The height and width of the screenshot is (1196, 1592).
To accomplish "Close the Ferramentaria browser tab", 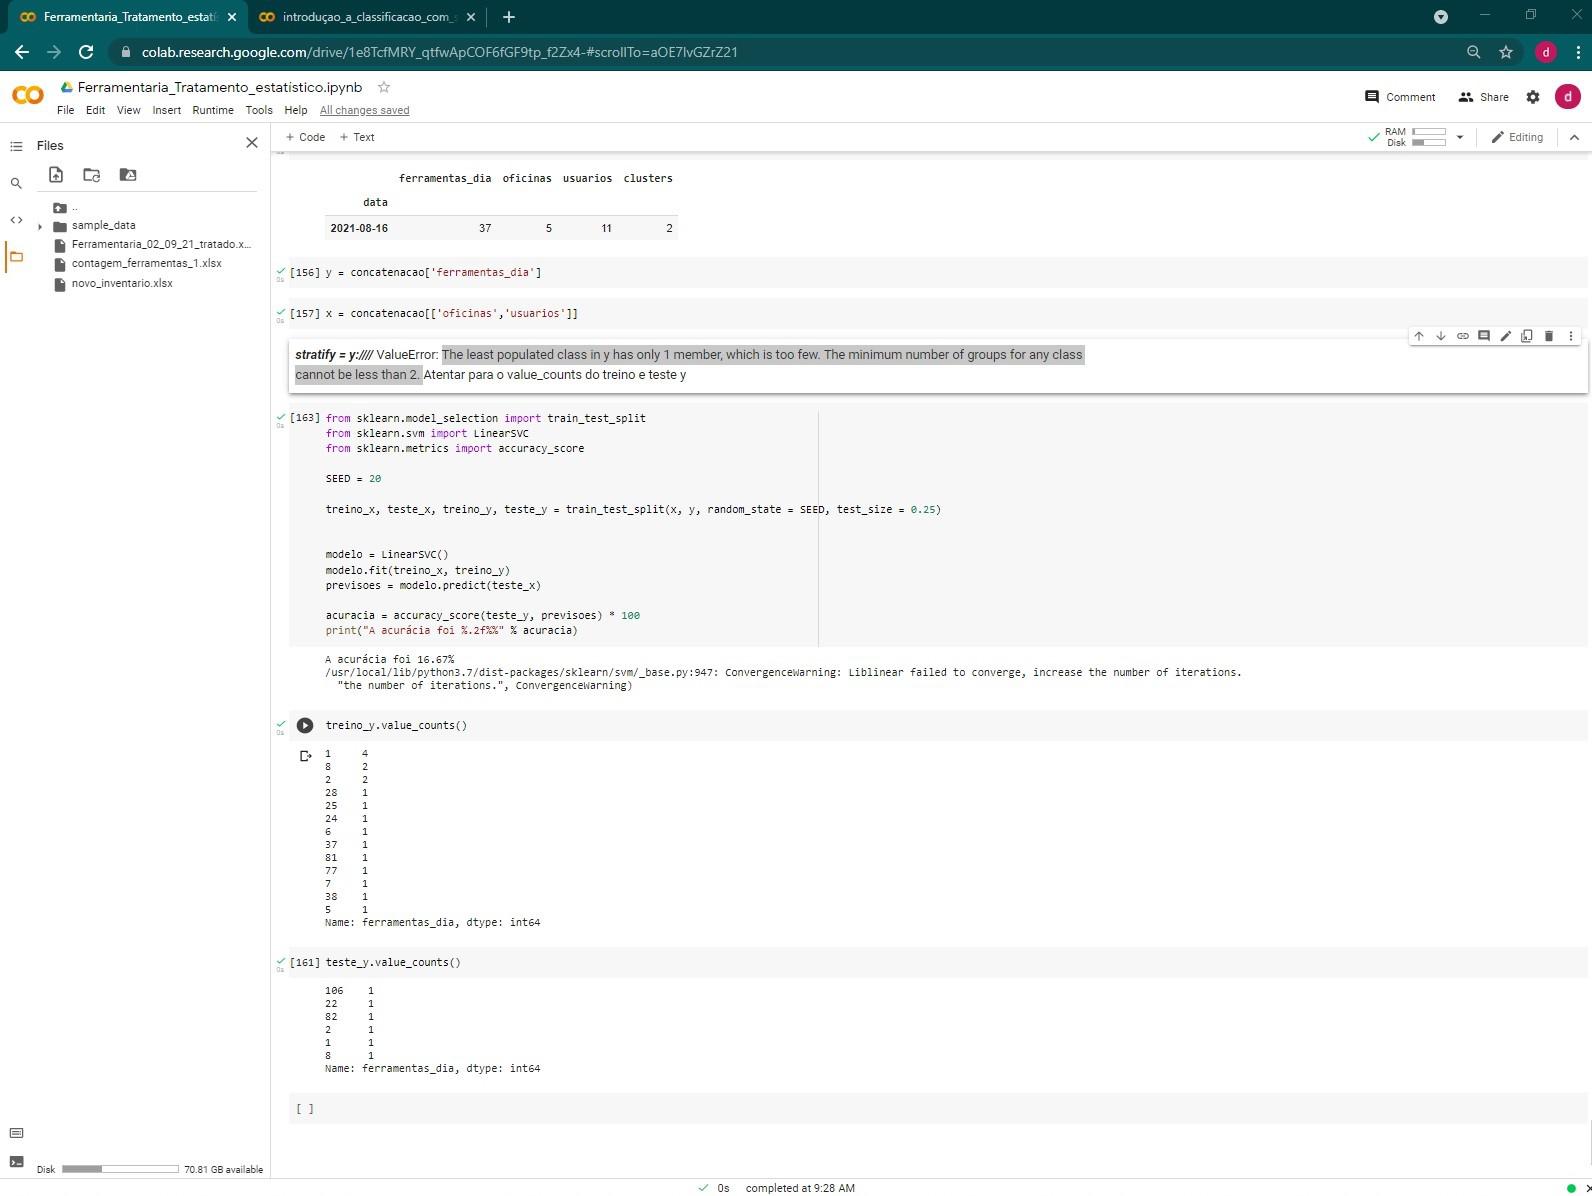I will pos(231,17).
